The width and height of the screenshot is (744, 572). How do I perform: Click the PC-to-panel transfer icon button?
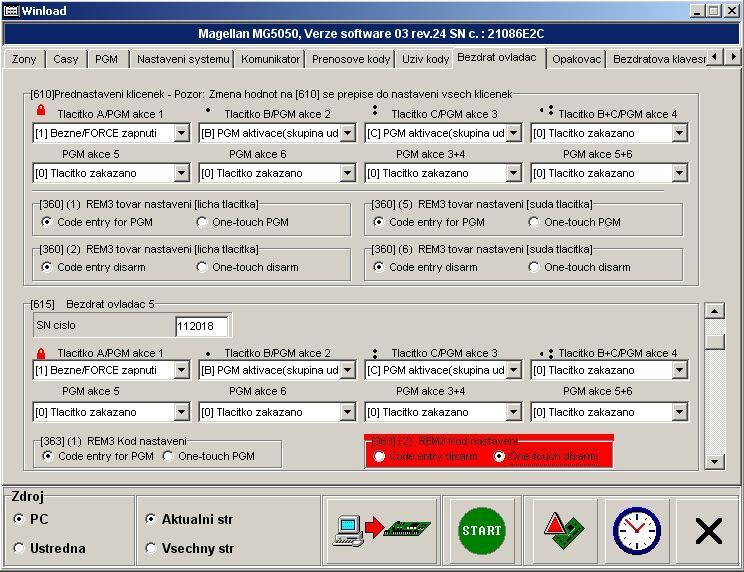pyautogui.click(x=382, y=529)
